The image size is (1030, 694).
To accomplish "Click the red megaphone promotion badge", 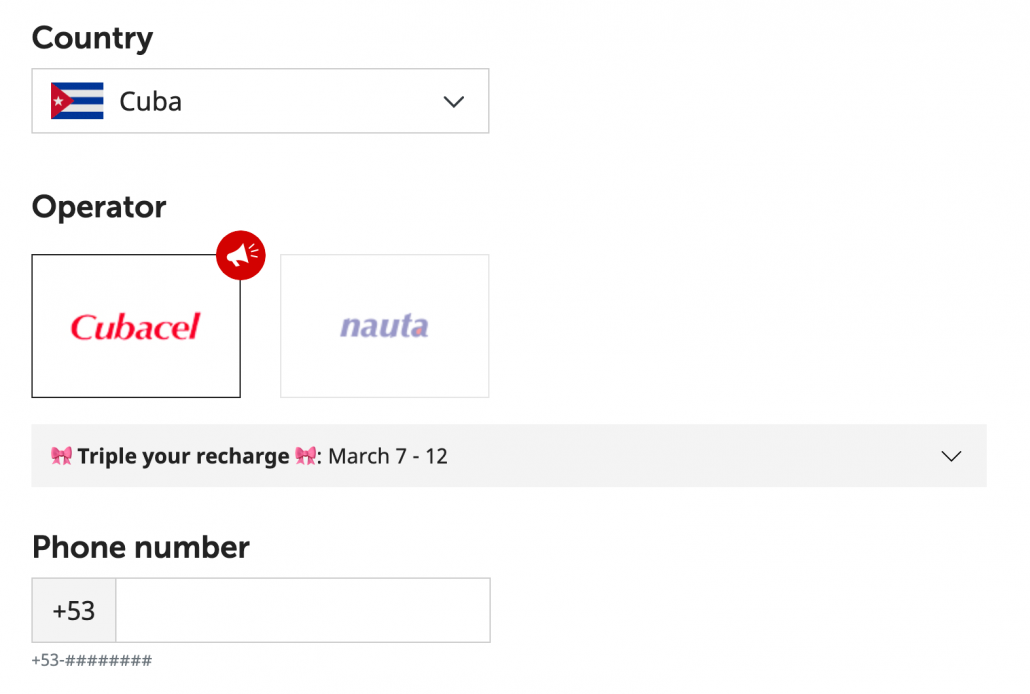I will (240, 255).
